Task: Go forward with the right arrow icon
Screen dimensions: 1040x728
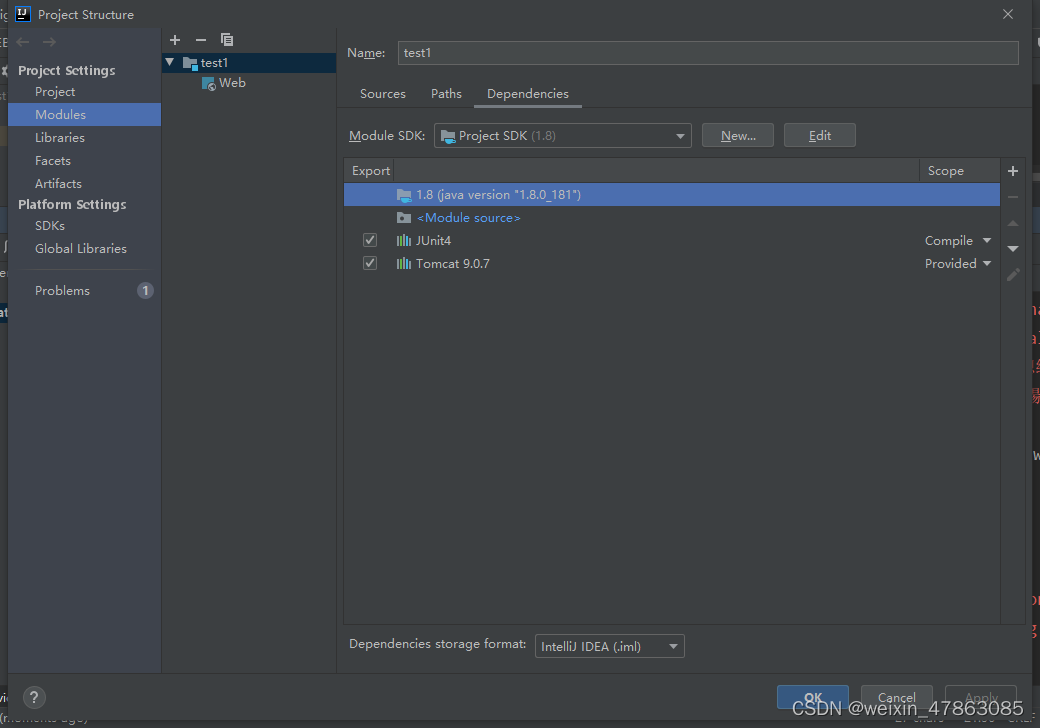Action: point(49,42)
